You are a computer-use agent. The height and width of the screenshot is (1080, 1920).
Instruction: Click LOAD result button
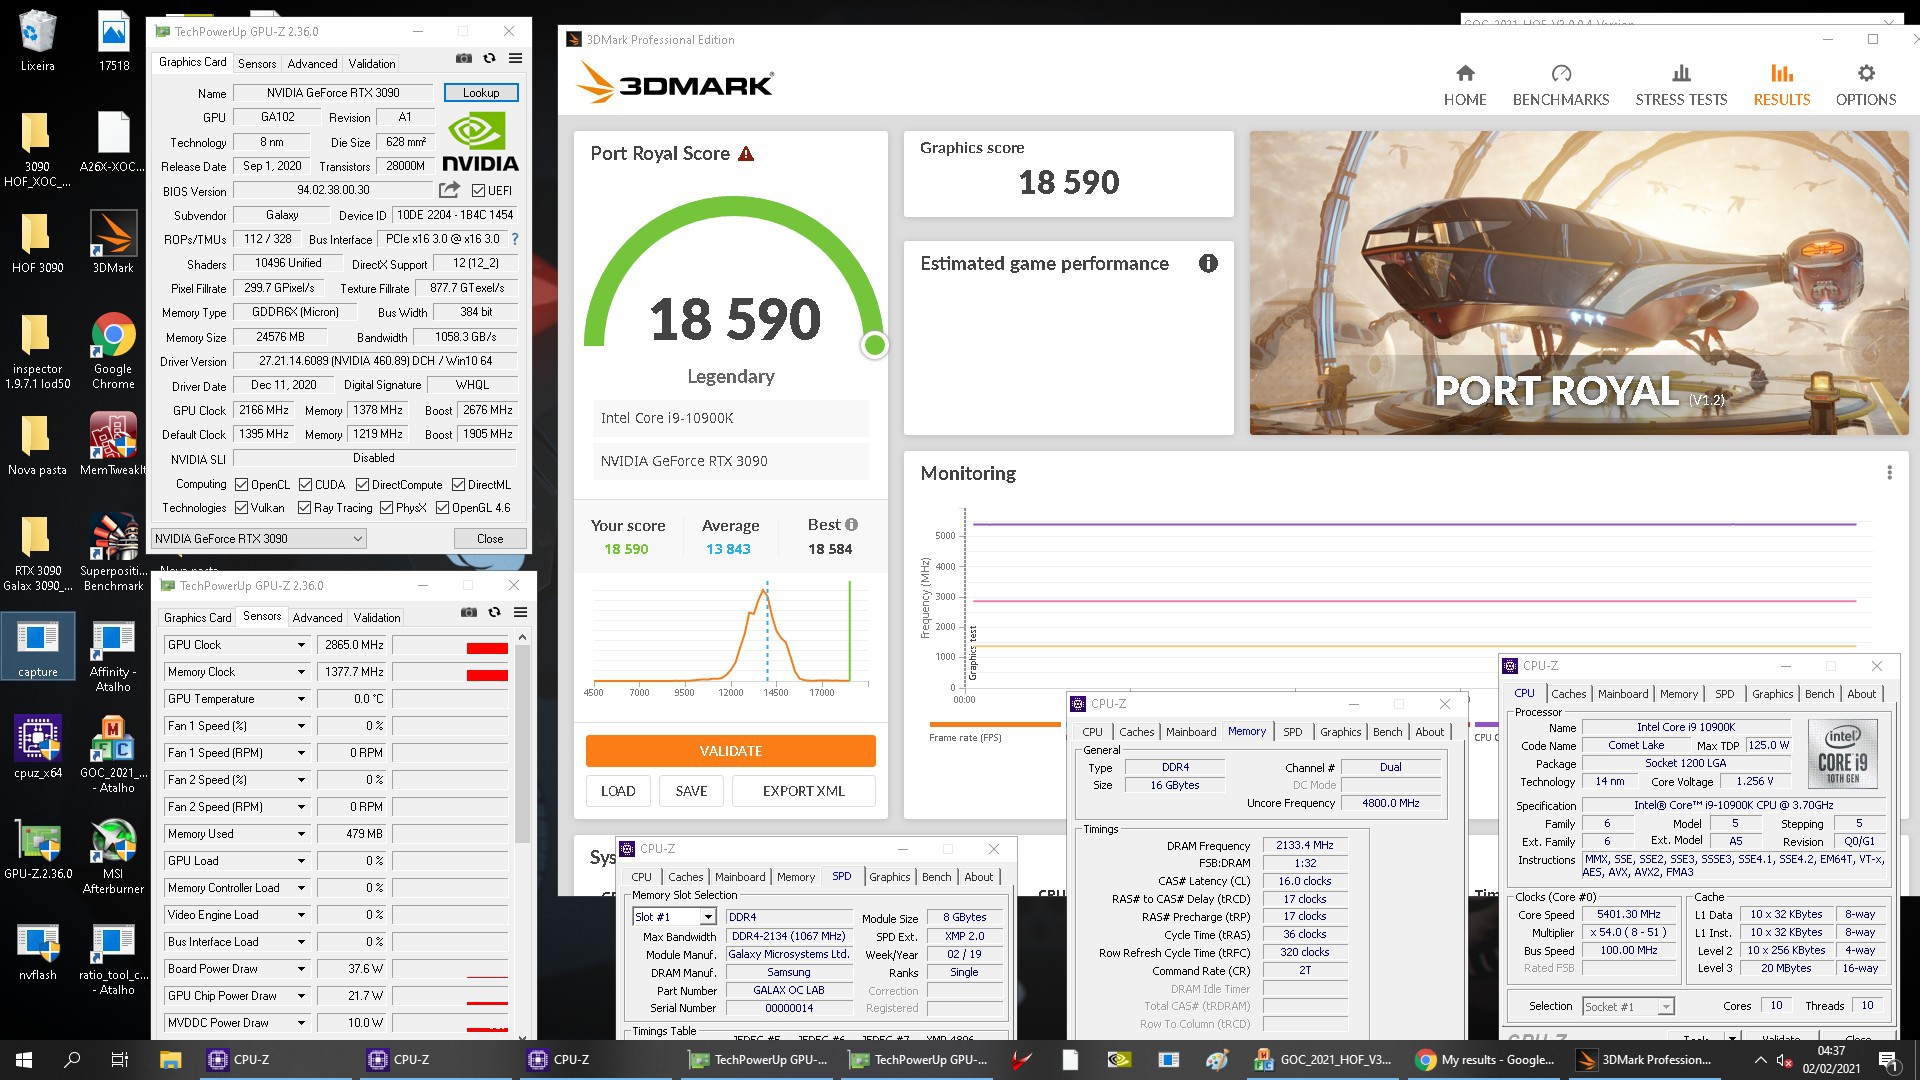(618, 791)
